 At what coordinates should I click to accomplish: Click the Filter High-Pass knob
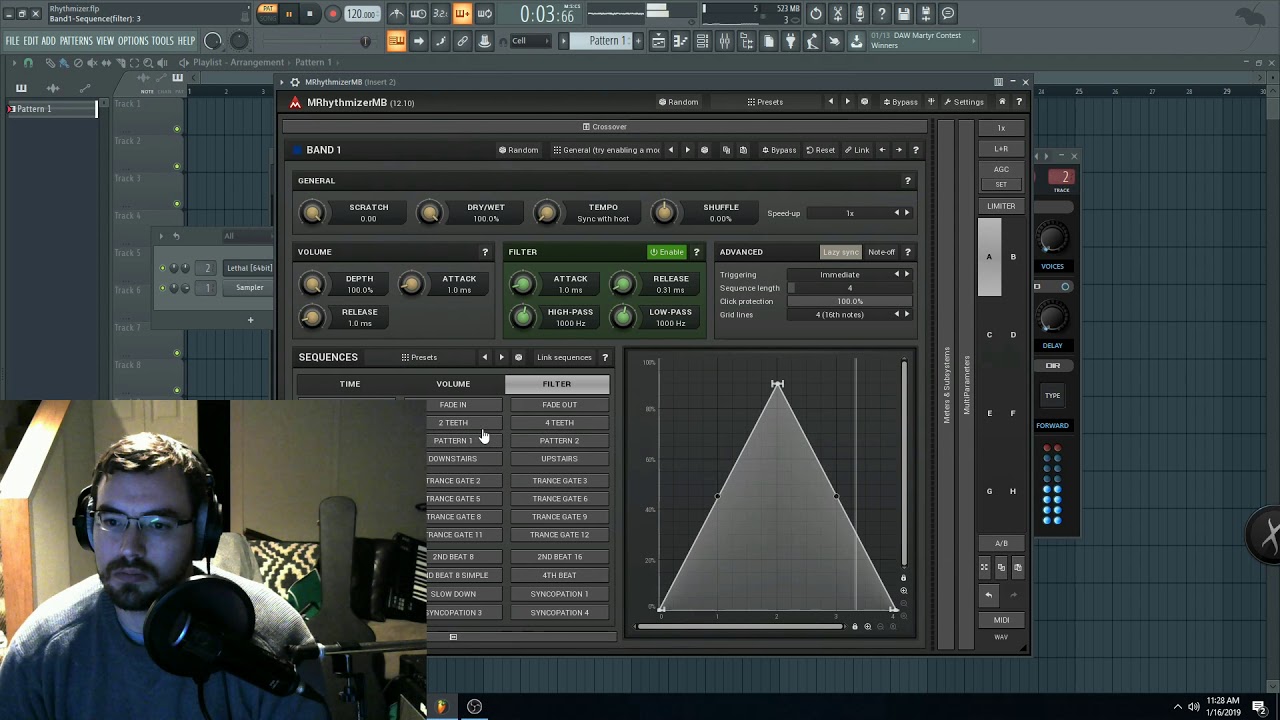522,317
